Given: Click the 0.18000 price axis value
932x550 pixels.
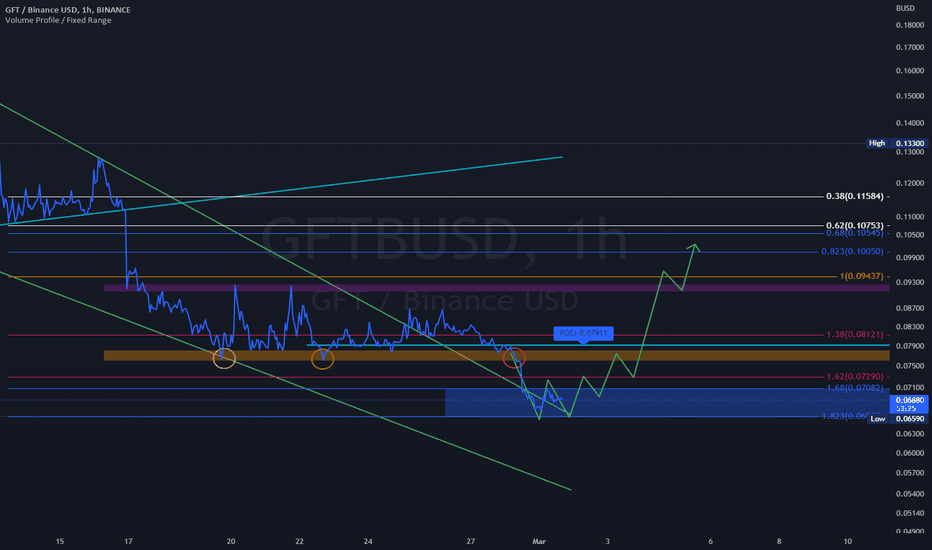Looking at the screenshot, I should tap(909, 25).
